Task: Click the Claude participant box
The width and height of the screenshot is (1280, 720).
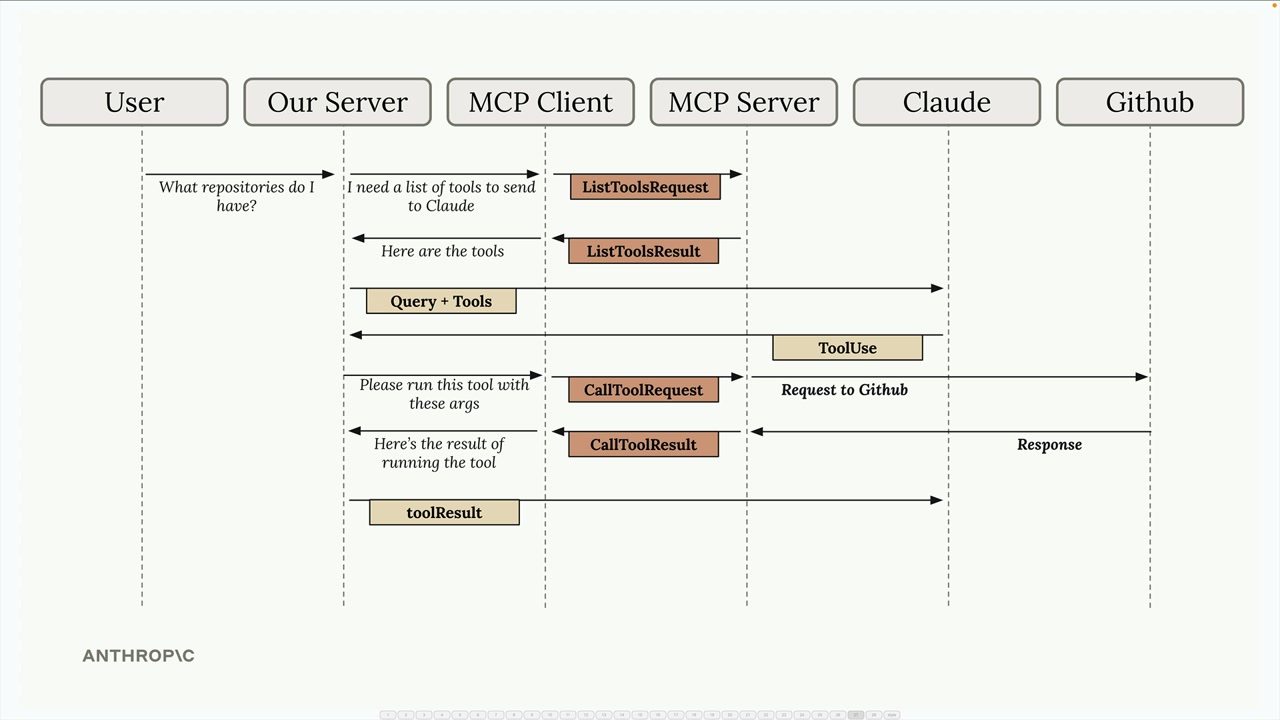Action: tap(946, 102)
